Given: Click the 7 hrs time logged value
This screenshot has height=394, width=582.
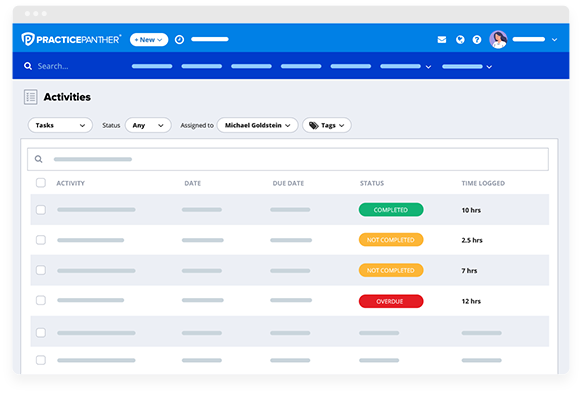Looking at the screenshot, I should [469, 271].
